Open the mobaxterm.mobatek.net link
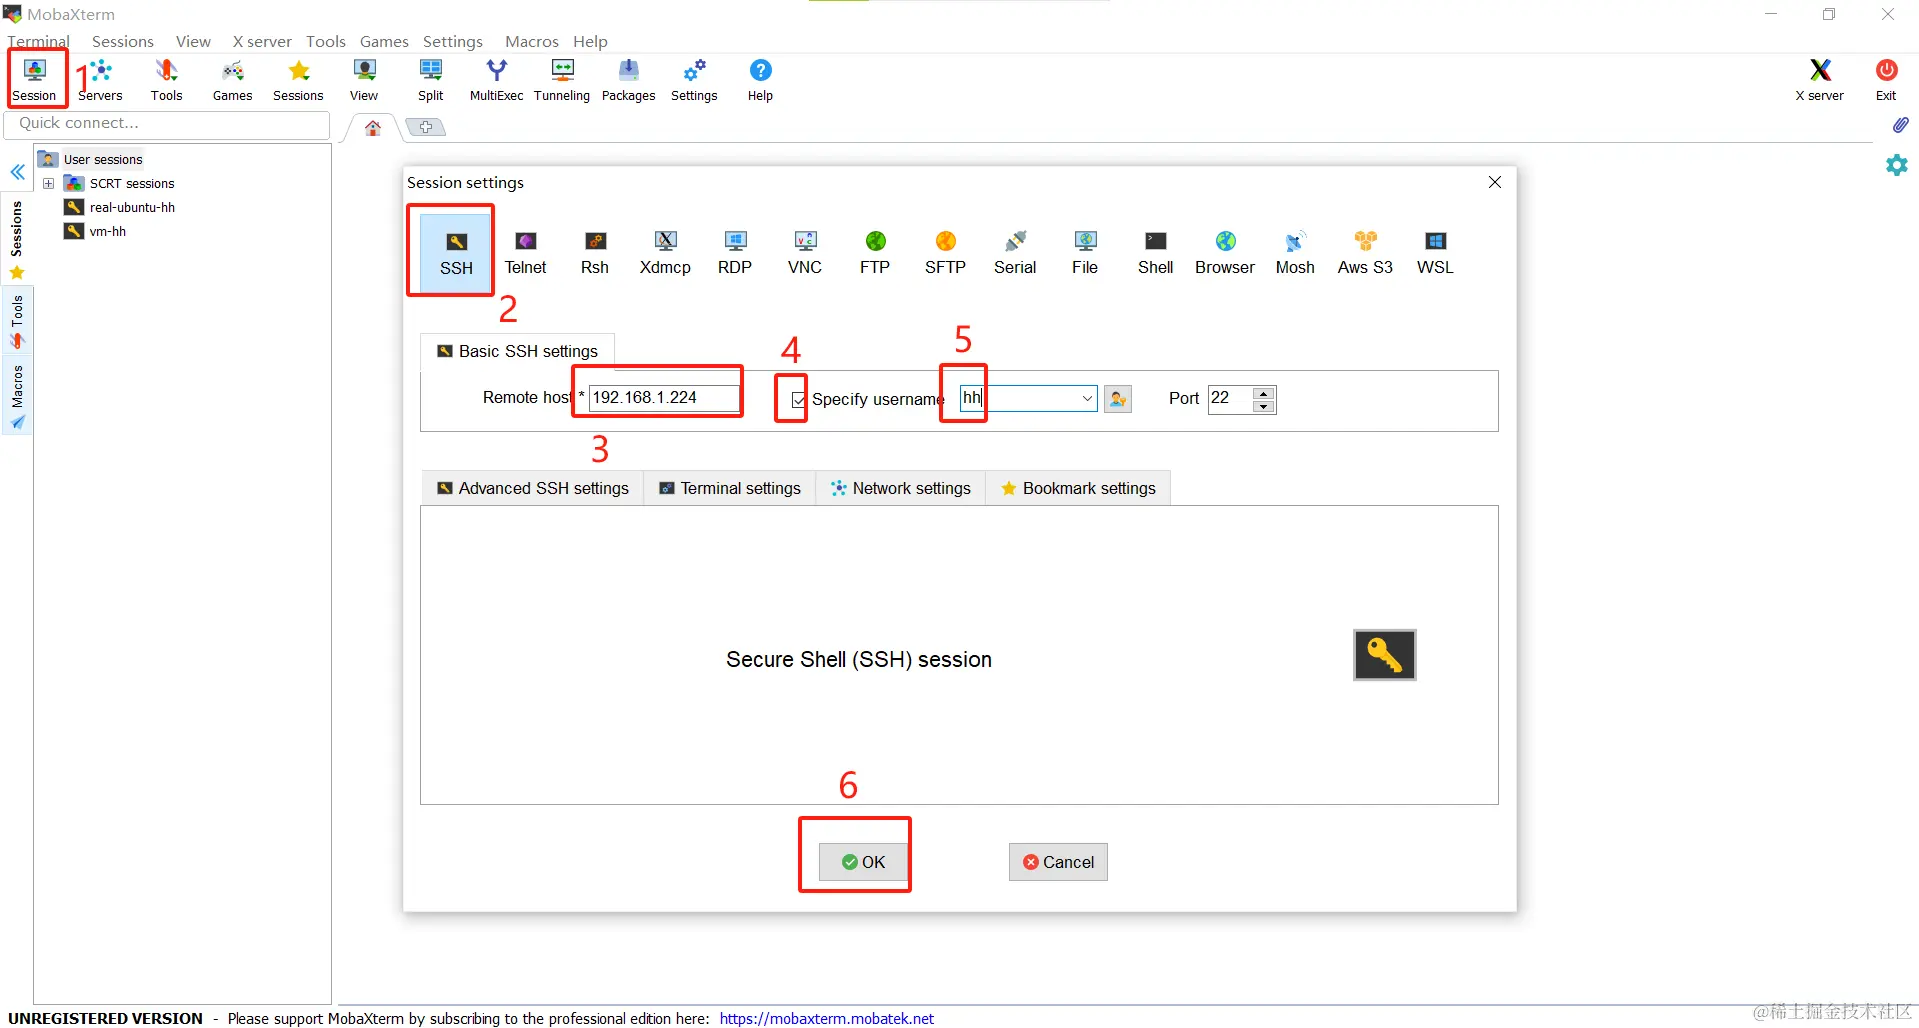The width and height of the screenshot is (1919, 1028). click(827, 1018)
